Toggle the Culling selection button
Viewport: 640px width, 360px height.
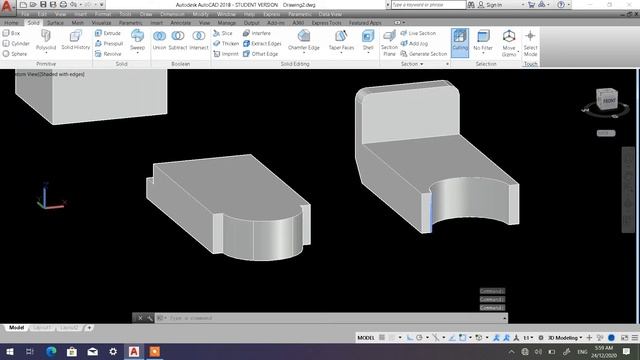click(460, 42)
